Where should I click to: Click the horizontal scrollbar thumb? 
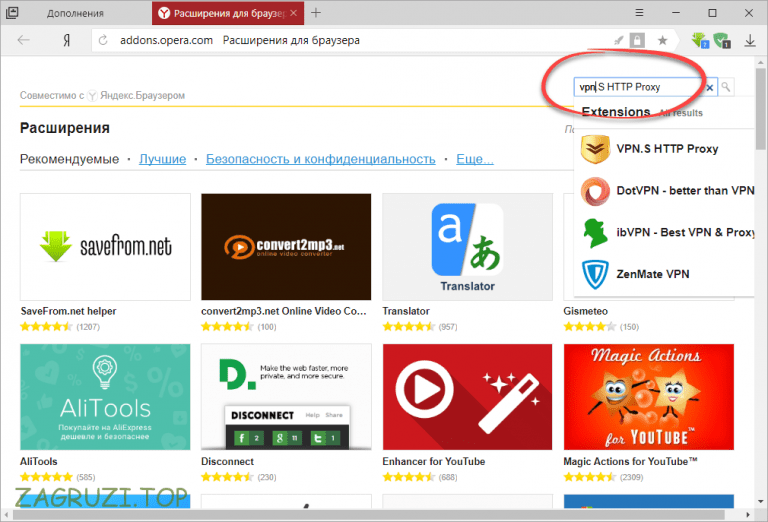click(x=369, y=515)
